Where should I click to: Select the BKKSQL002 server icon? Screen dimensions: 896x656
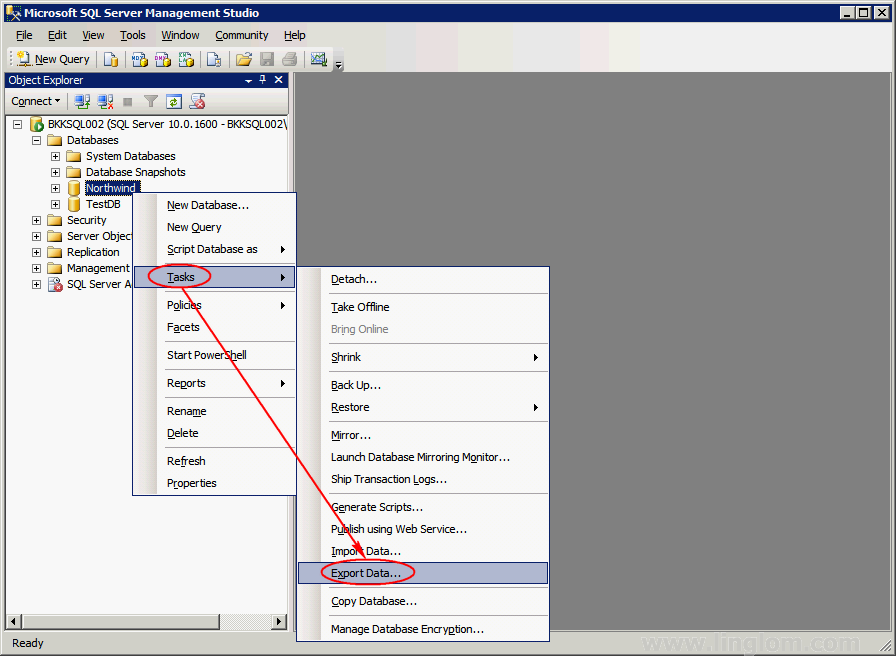point(37,124)
